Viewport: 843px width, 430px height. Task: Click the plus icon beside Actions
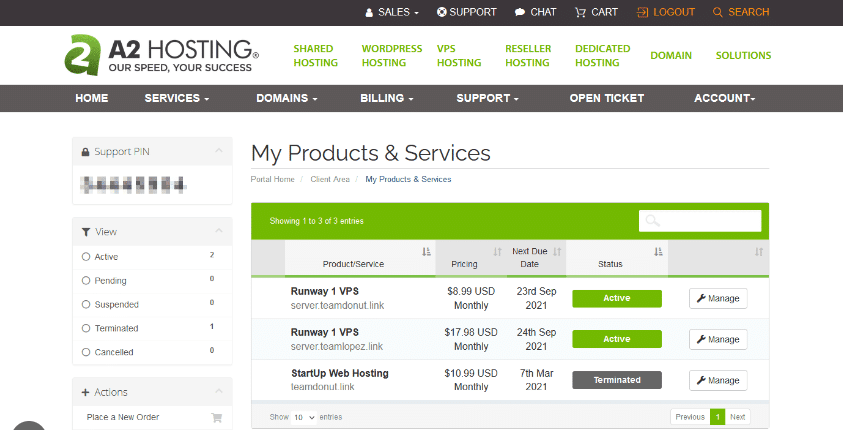pos(85,392)
